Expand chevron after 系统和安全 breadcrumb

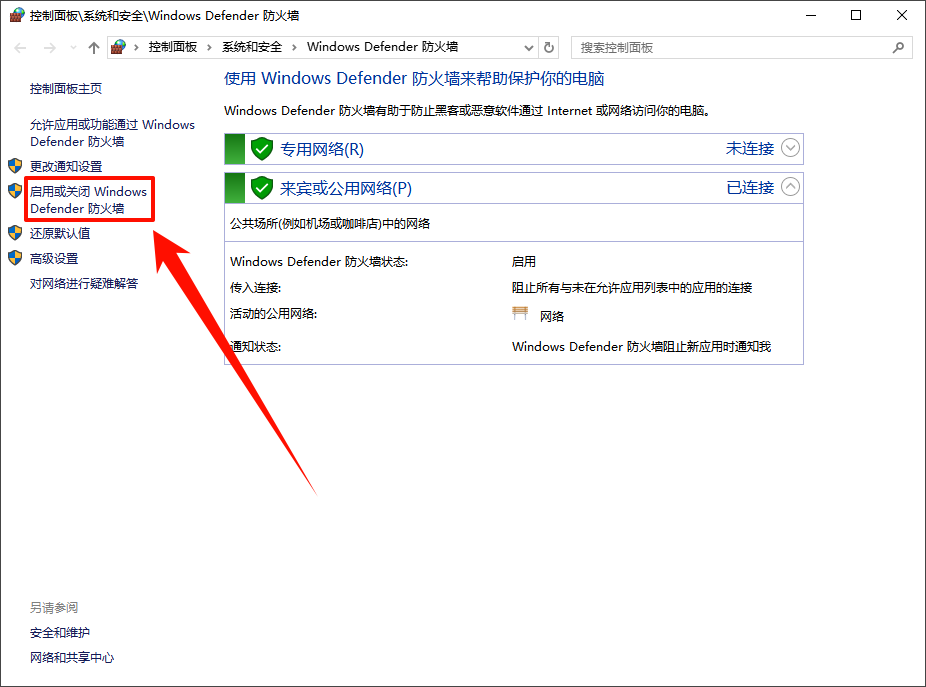pos(294,47)
